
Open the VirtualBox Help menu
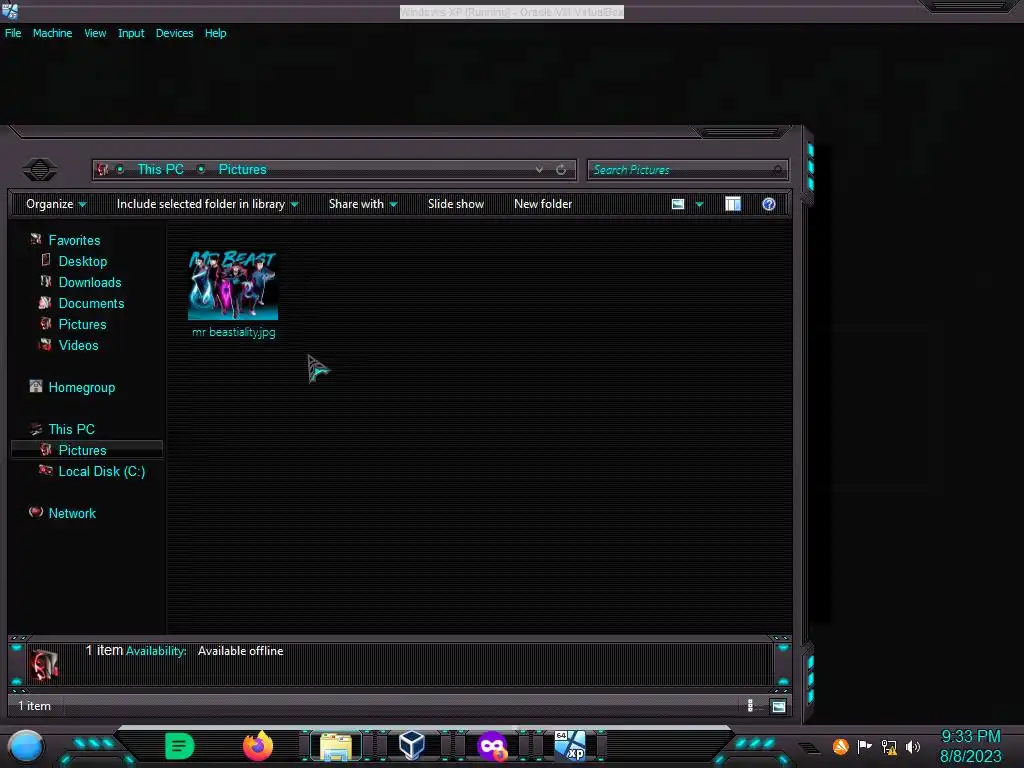(216, 33)
